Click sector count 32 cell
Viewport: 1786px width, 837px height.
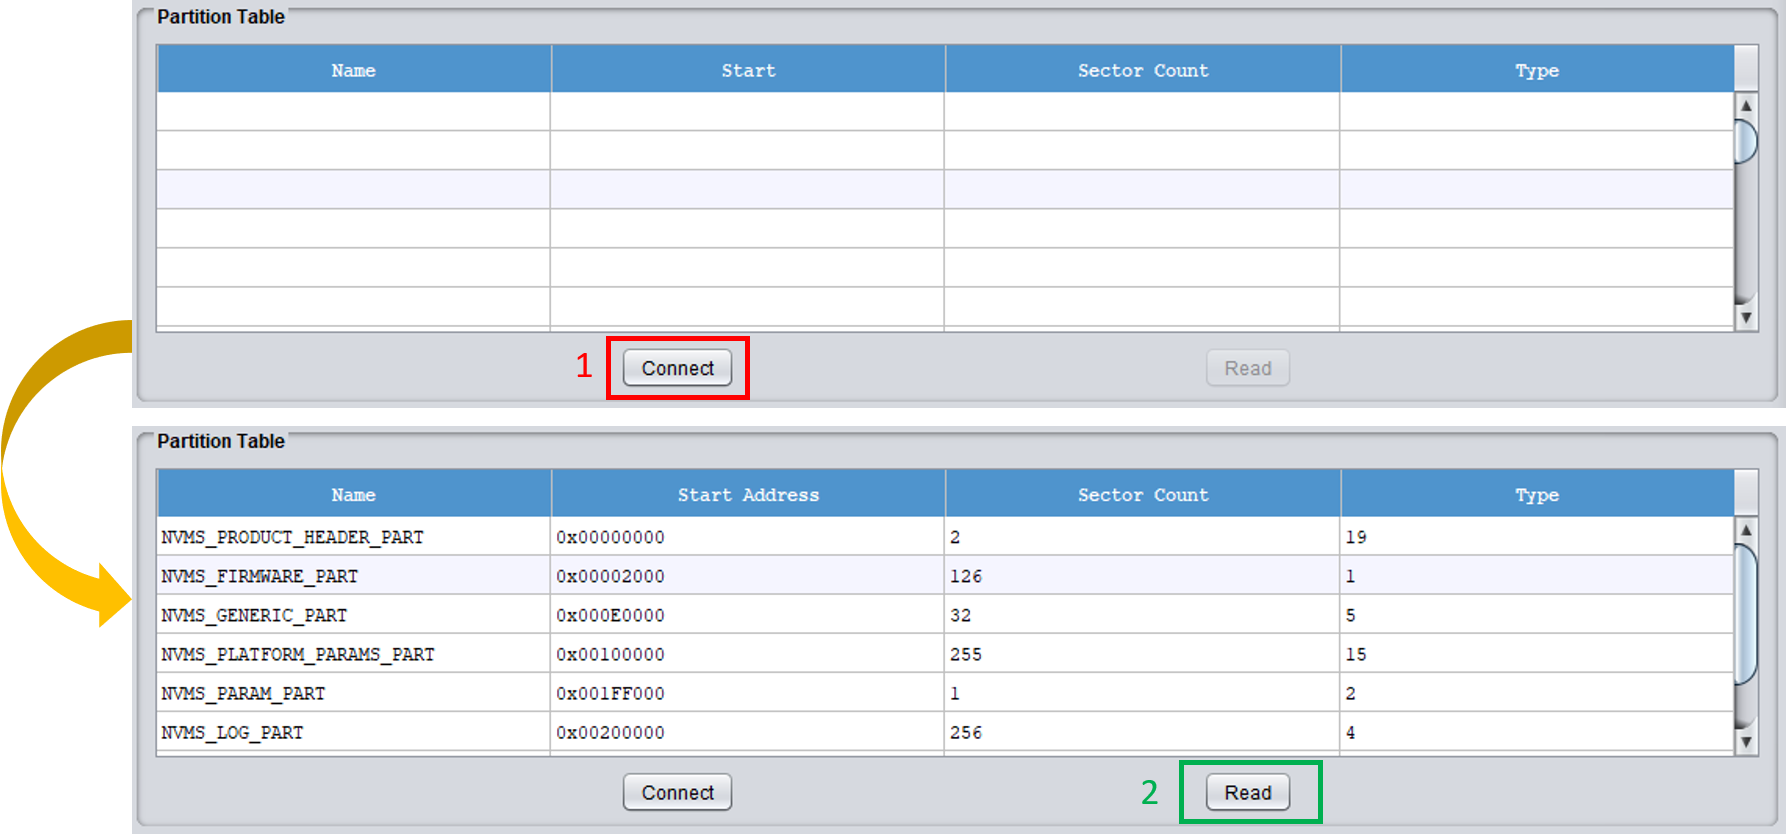1142,615
